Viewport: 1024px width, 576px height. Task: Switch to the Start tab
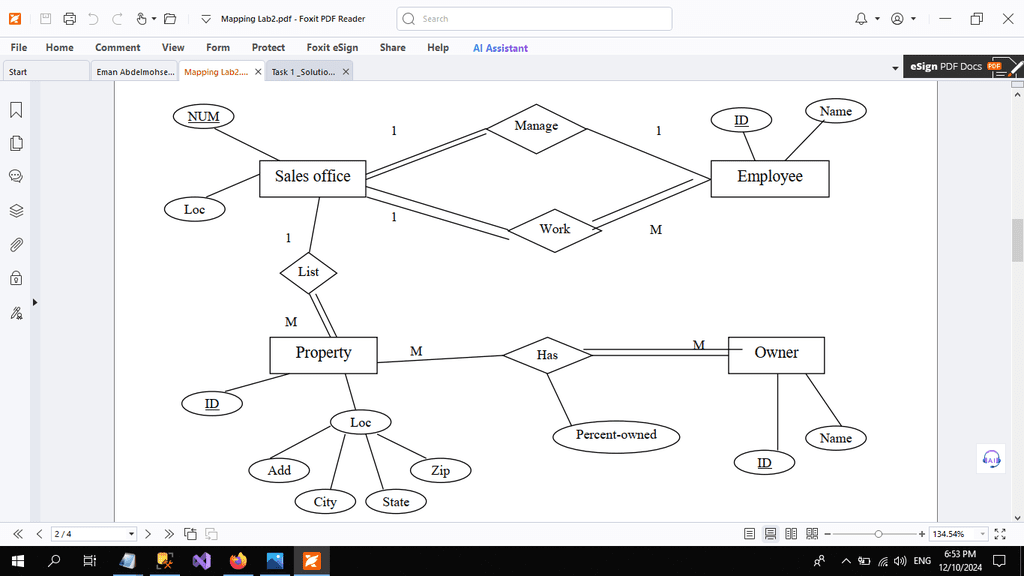tap(46, 72)
